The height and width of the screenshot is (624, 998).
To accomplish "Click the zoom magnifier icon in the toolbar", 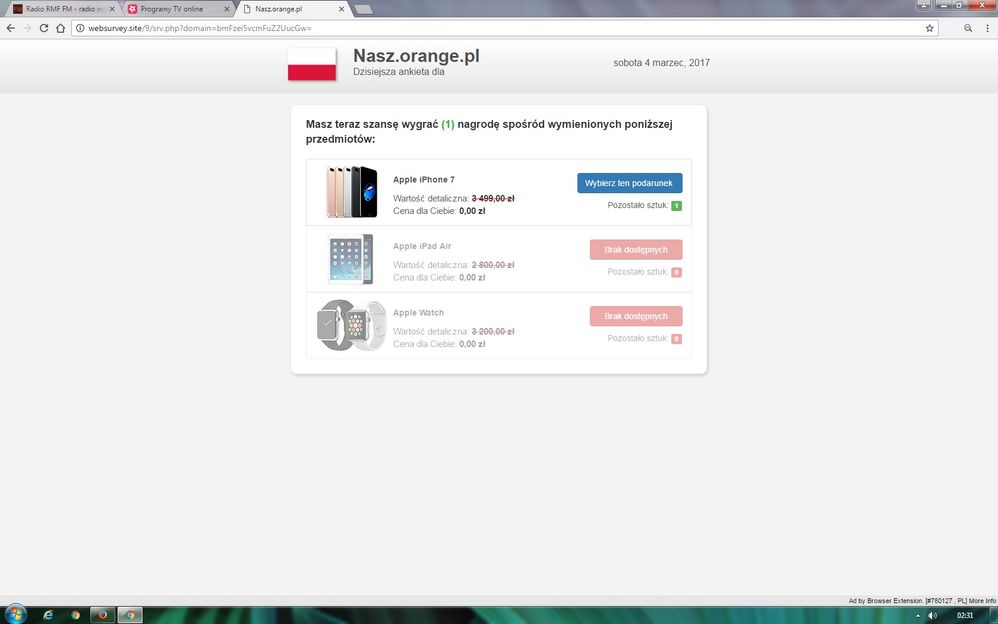I will pyautogui.click(x=967, y=28).
